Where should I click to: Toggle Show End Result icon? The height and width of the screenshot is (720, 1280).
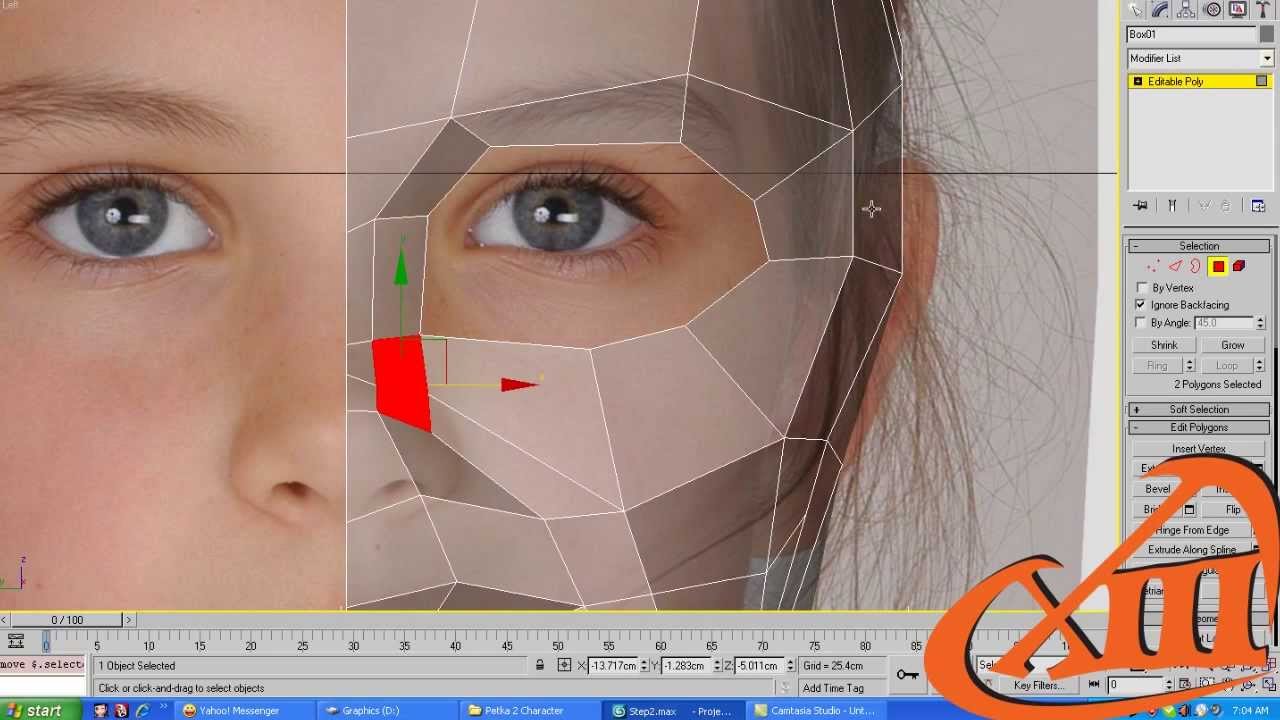pyautogui.click(x=1172, y=205)
